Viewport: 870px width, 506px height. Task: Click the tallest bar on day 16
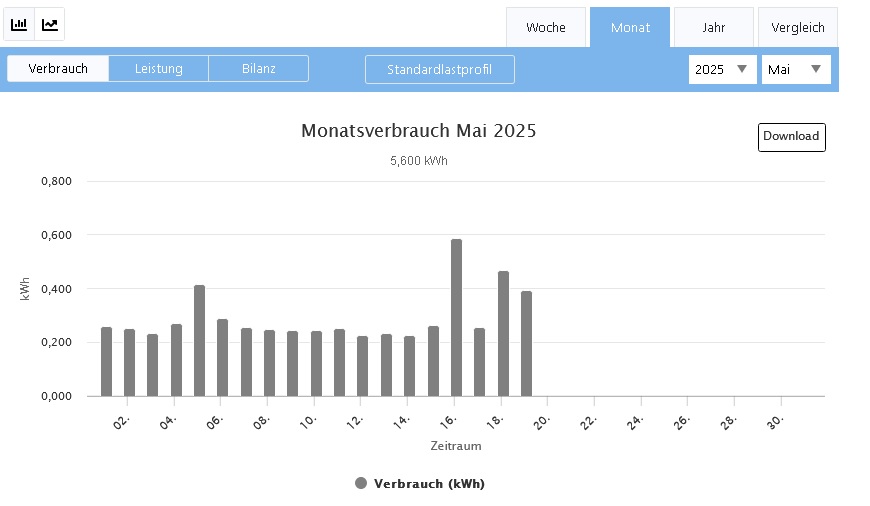pos(456,318)
